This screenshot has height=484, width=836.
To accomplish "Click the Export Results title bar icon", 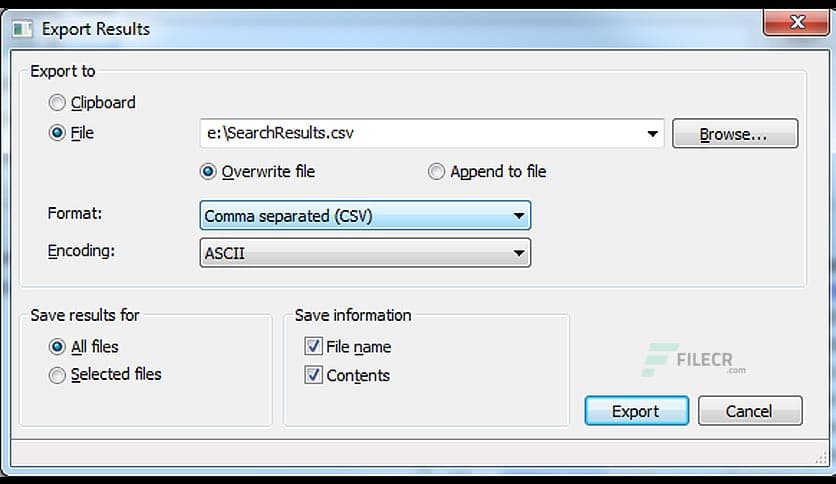I will click(x=22, y=29).
